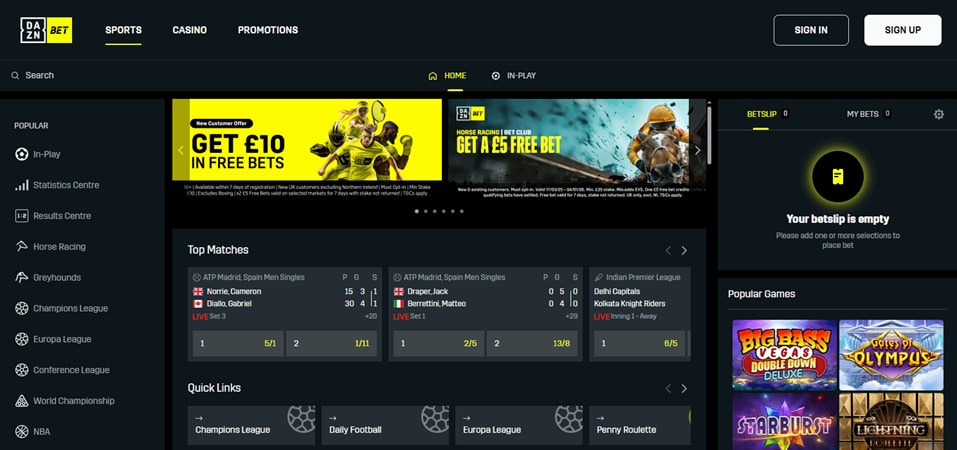Click tennis icon beside Draper match league
Viewport: 957px width, 450px height.
tap(397, 277)
